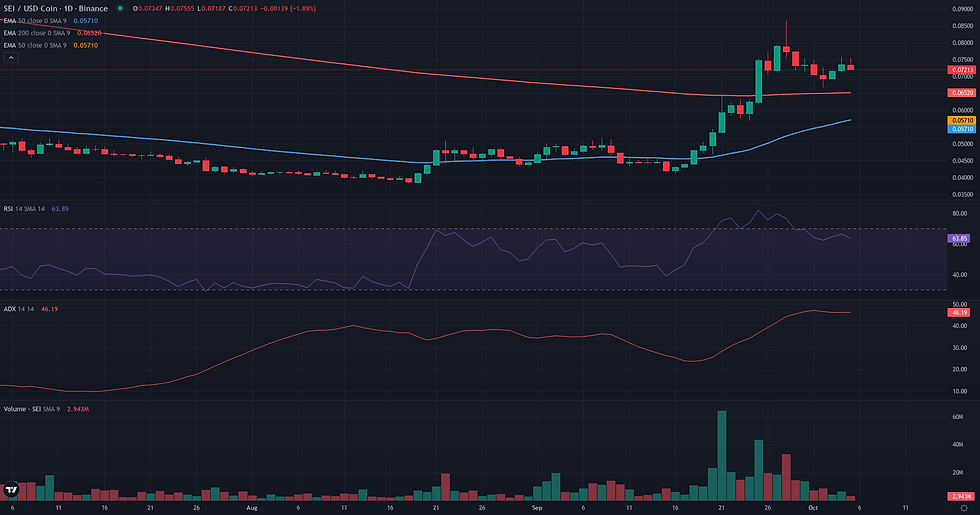
Task: Open chart settings gear icon
Action: tap(964, 508)
